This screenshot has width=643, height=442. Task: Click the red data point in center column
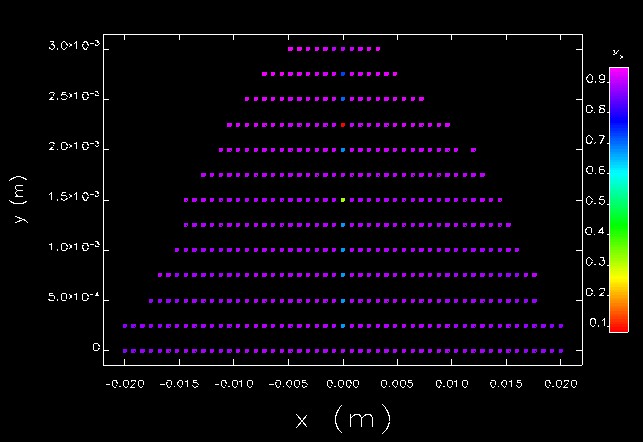(343, 125)
